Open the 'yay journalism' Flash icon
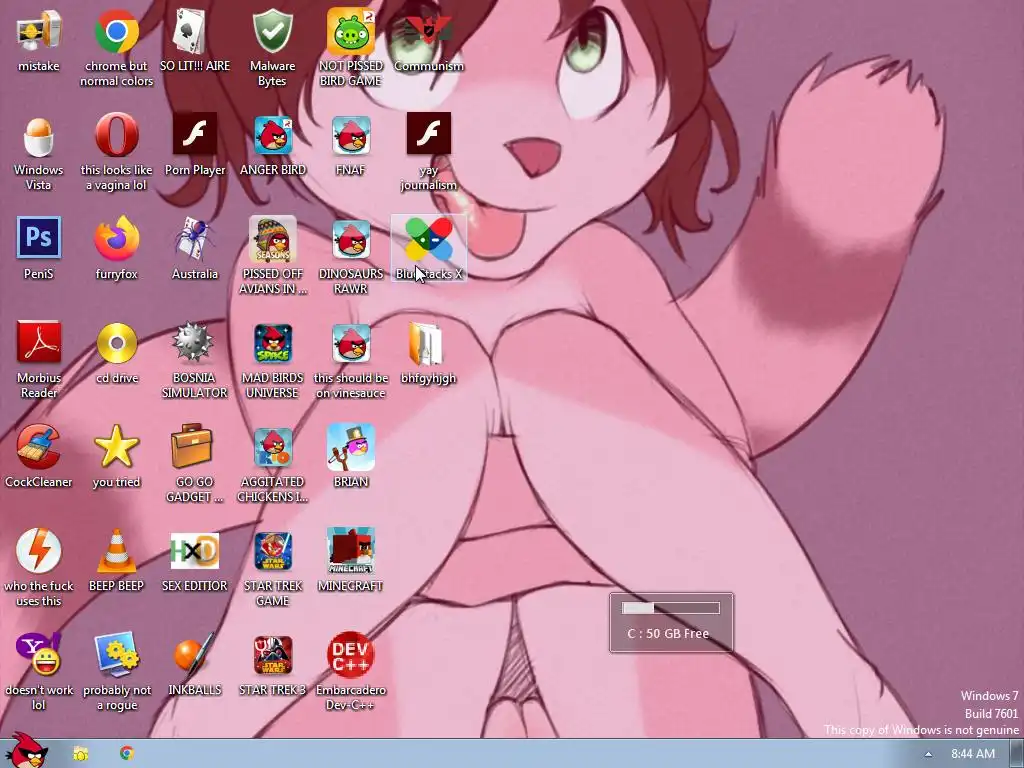 click(x=428, y=134)
